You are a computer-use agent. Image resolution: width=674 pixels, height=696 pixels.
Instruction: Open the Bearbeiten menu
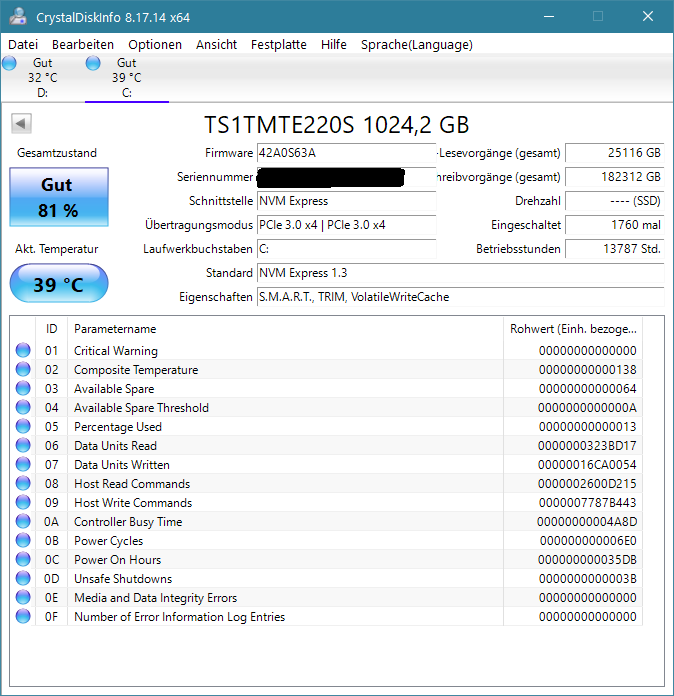tap(83, 44)
